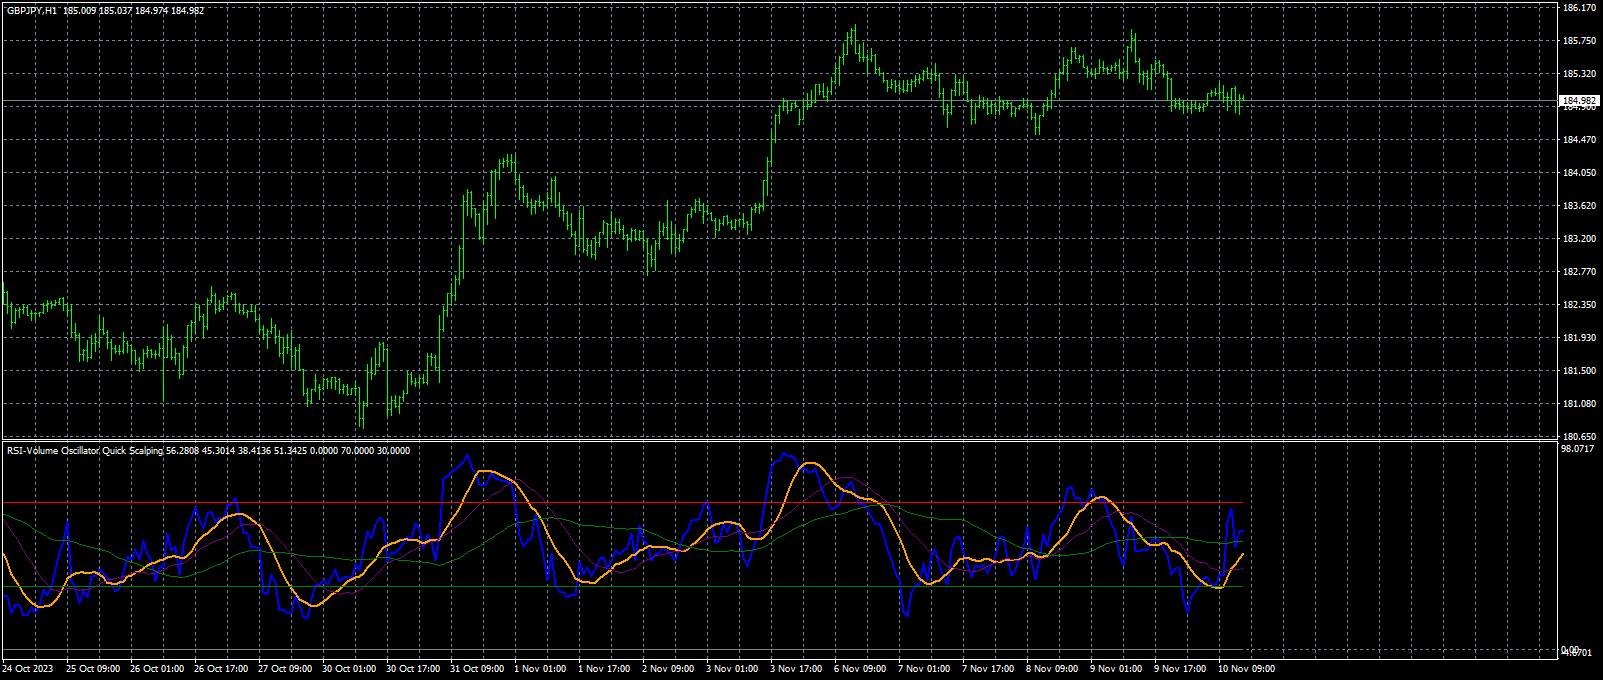1603x680 pixels.
Task: Click the 7 Nov 17:00 time label
Action: pyautogui.click(x=988, y=669)
